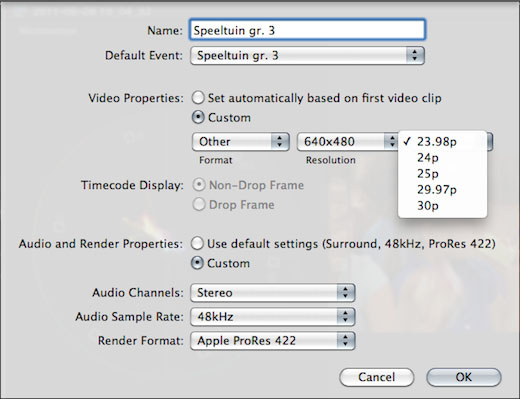Open the Render Format Apple ProRes 422 dropdown
This screenshot has height=399, width=520.
point(273,341)
